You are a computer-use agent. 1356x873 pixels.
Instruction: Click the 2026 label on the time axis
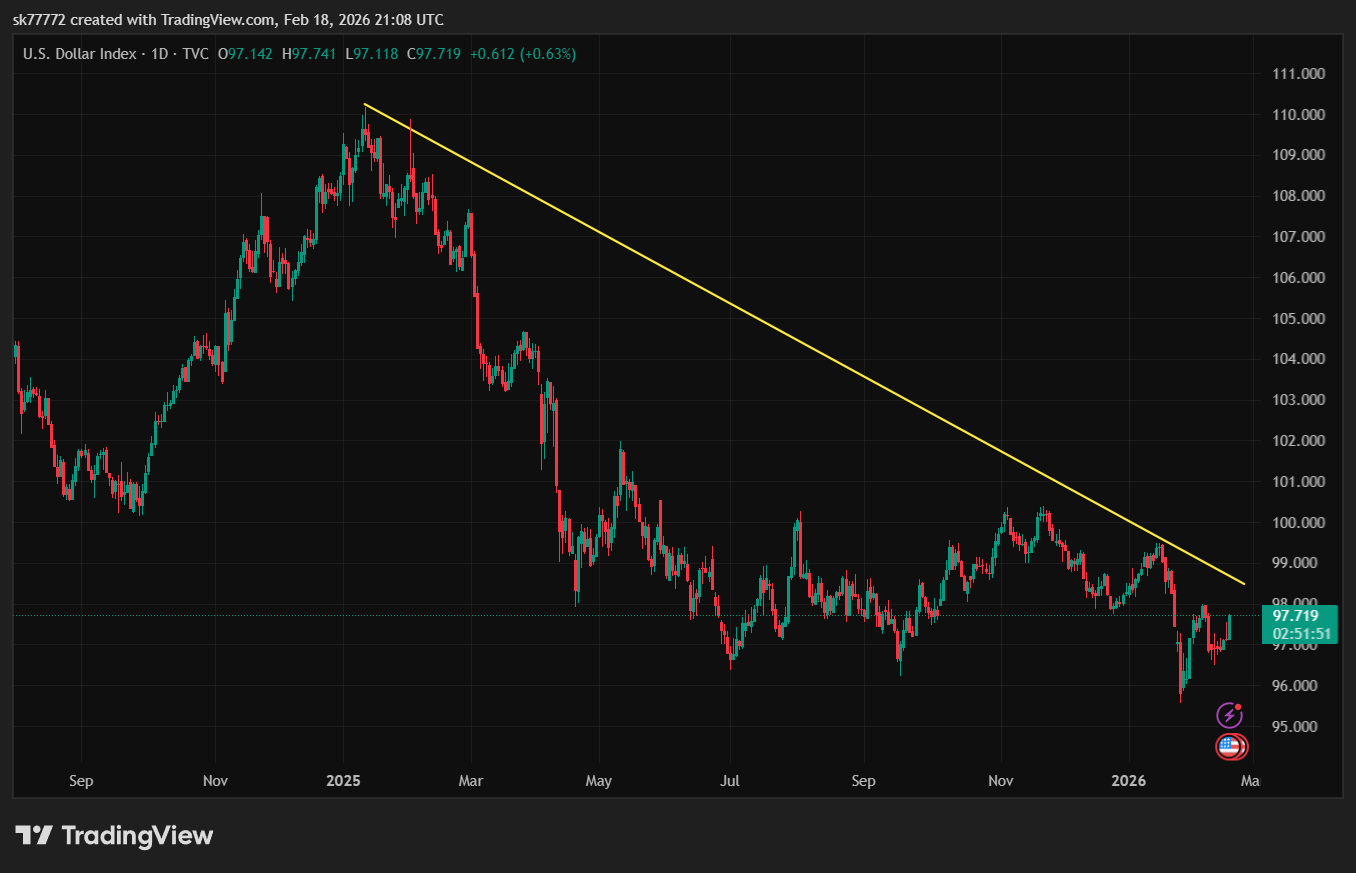[x=1128, y=780]
